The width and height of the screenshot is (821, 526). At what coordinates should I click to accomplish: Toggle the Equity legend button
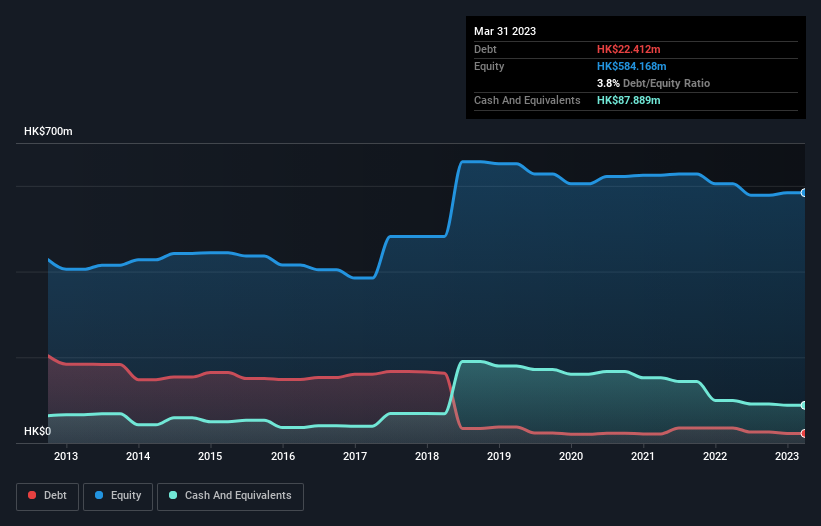click(x=118, y=496)
